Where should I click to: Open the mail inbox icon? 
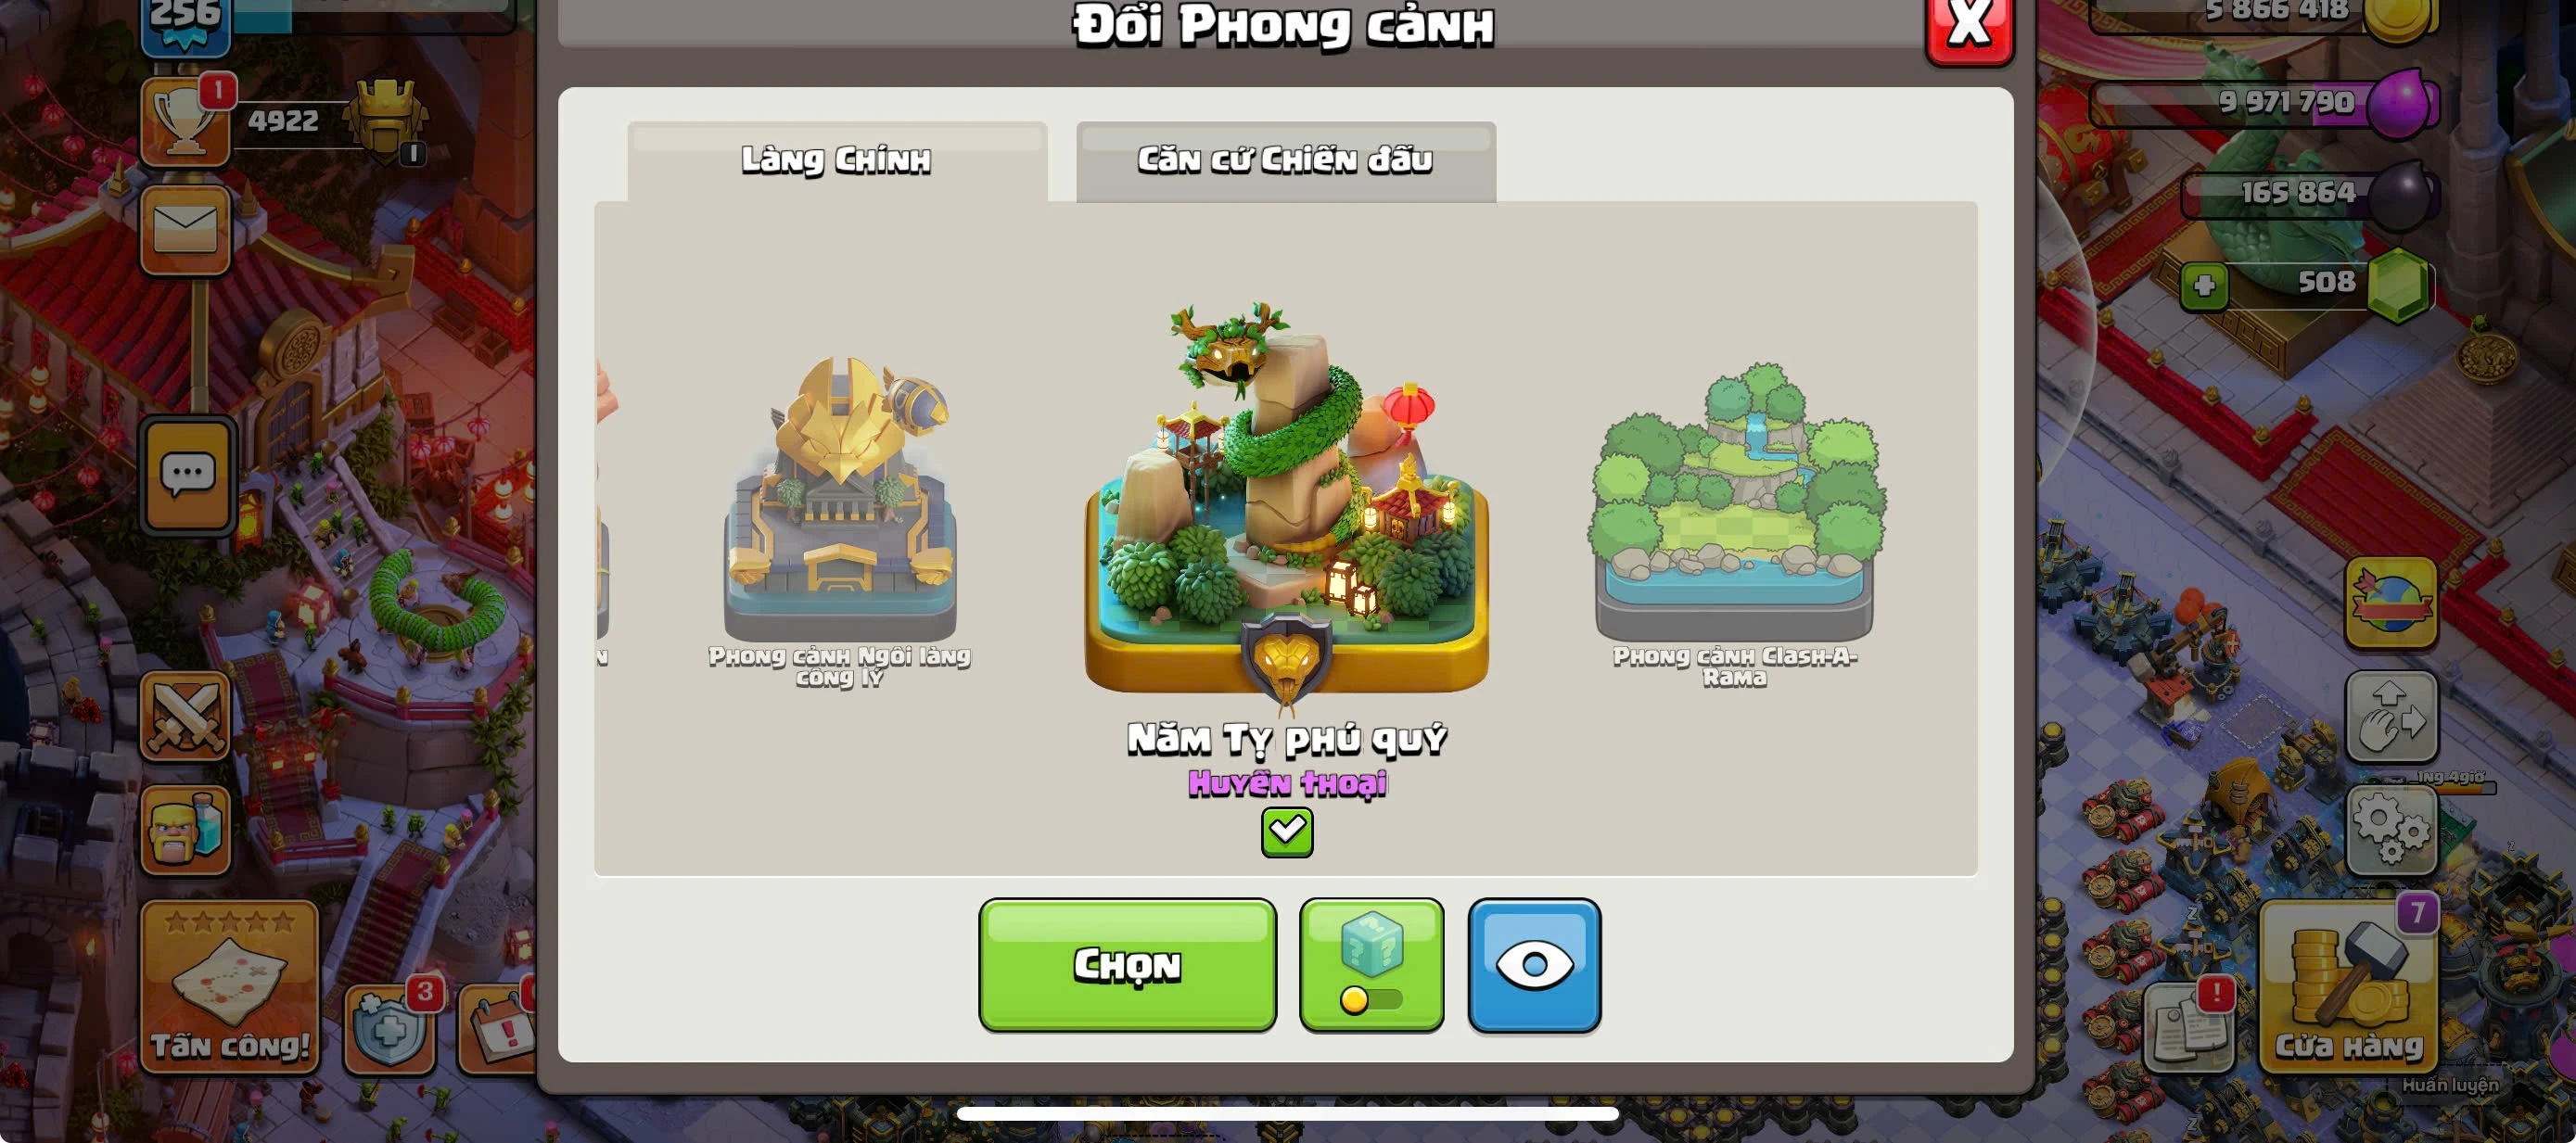tap(186, 230)
